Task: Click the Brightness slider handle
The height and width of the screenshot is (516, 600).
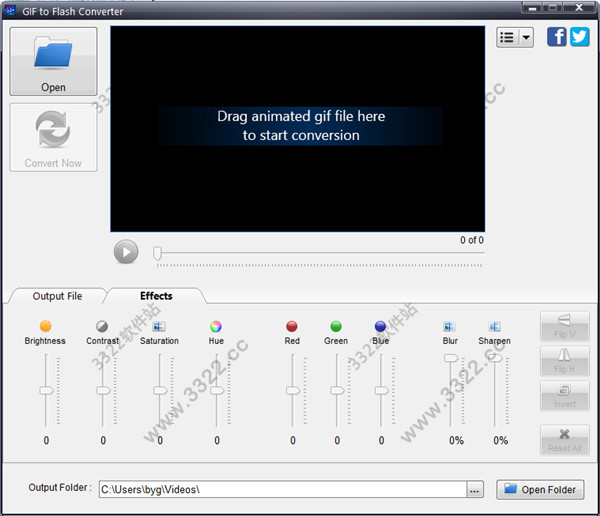Action: 47,390
